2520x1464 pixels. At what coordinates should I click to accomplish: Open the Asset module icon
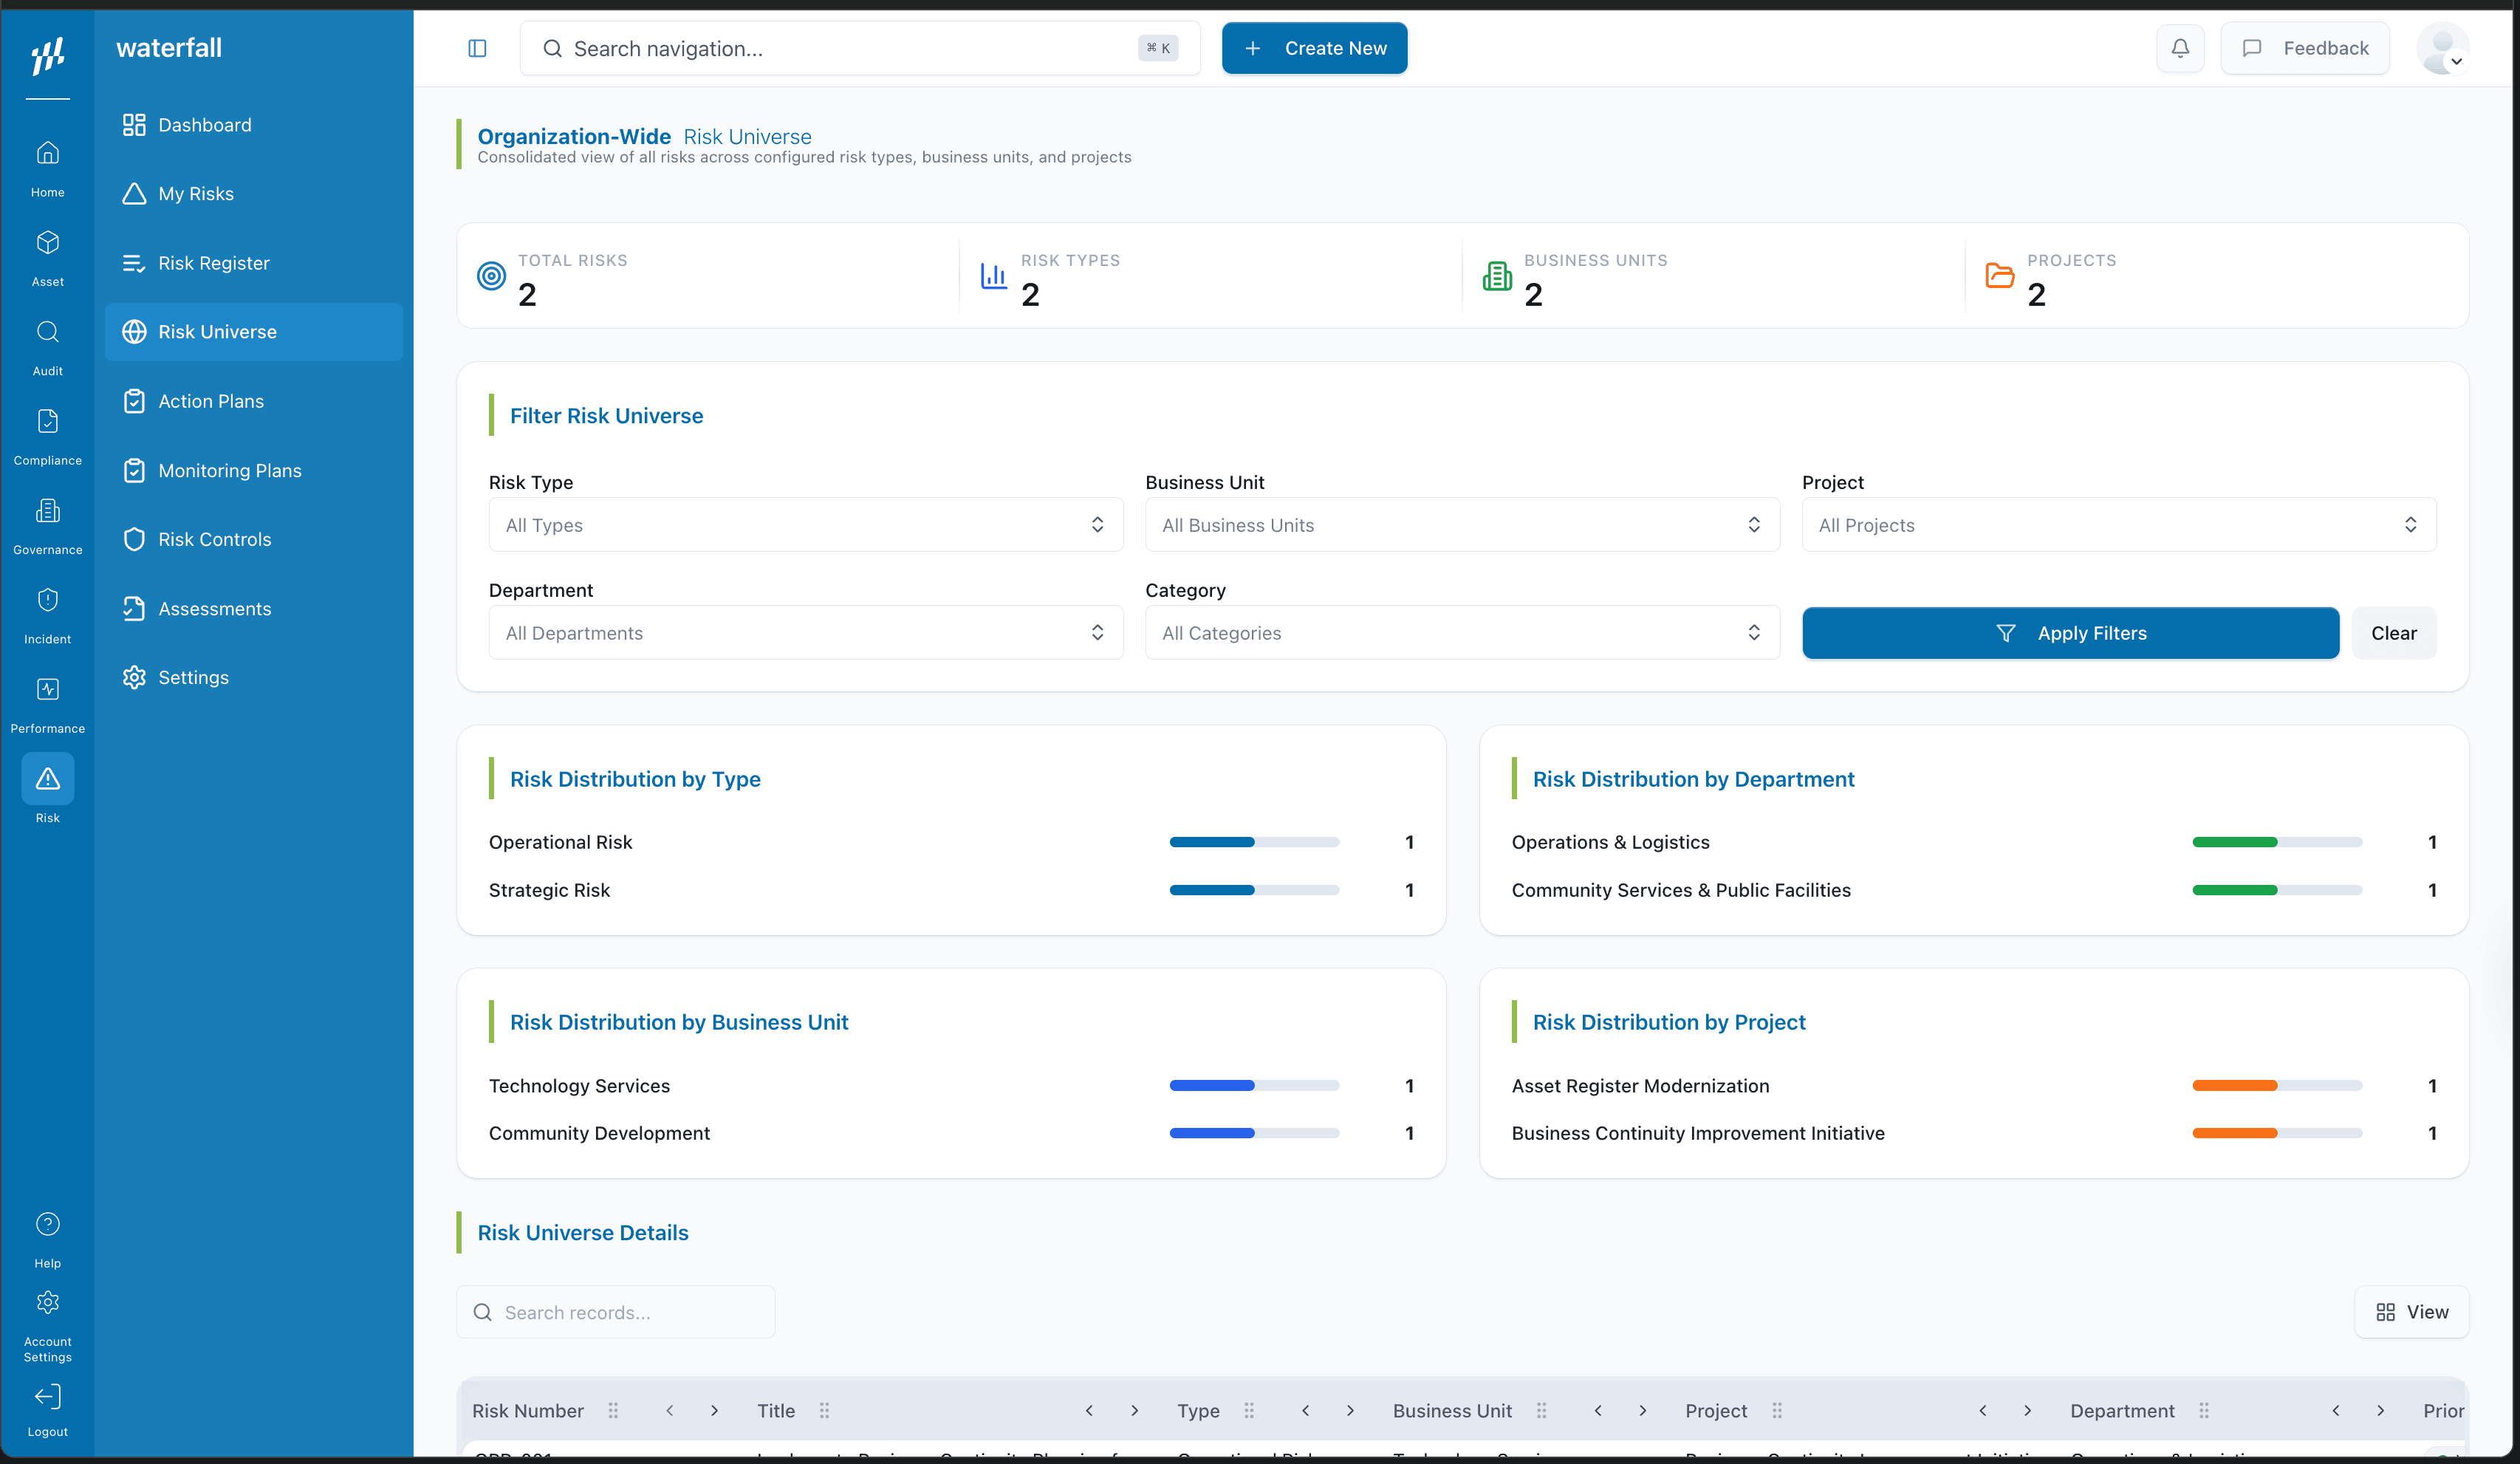click(47, 242)
